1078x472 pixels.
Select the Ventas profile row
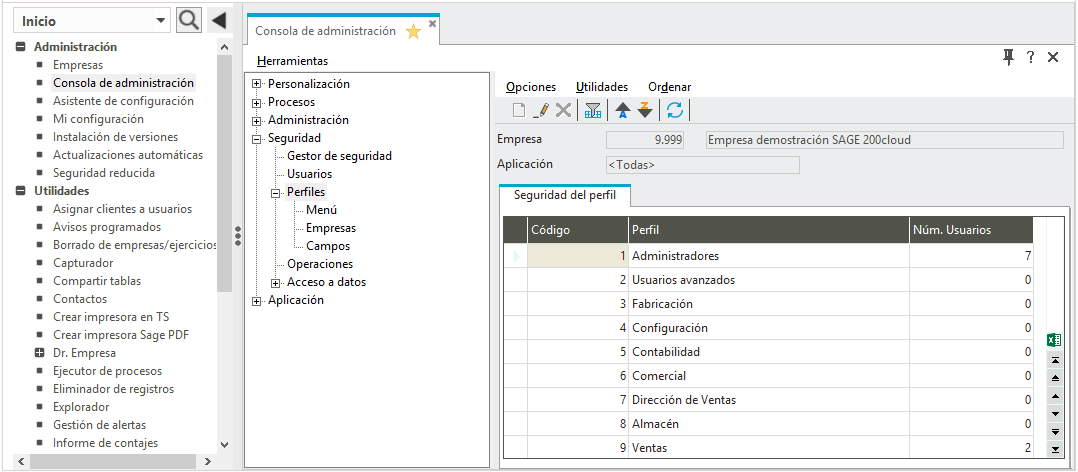point(768,448)
